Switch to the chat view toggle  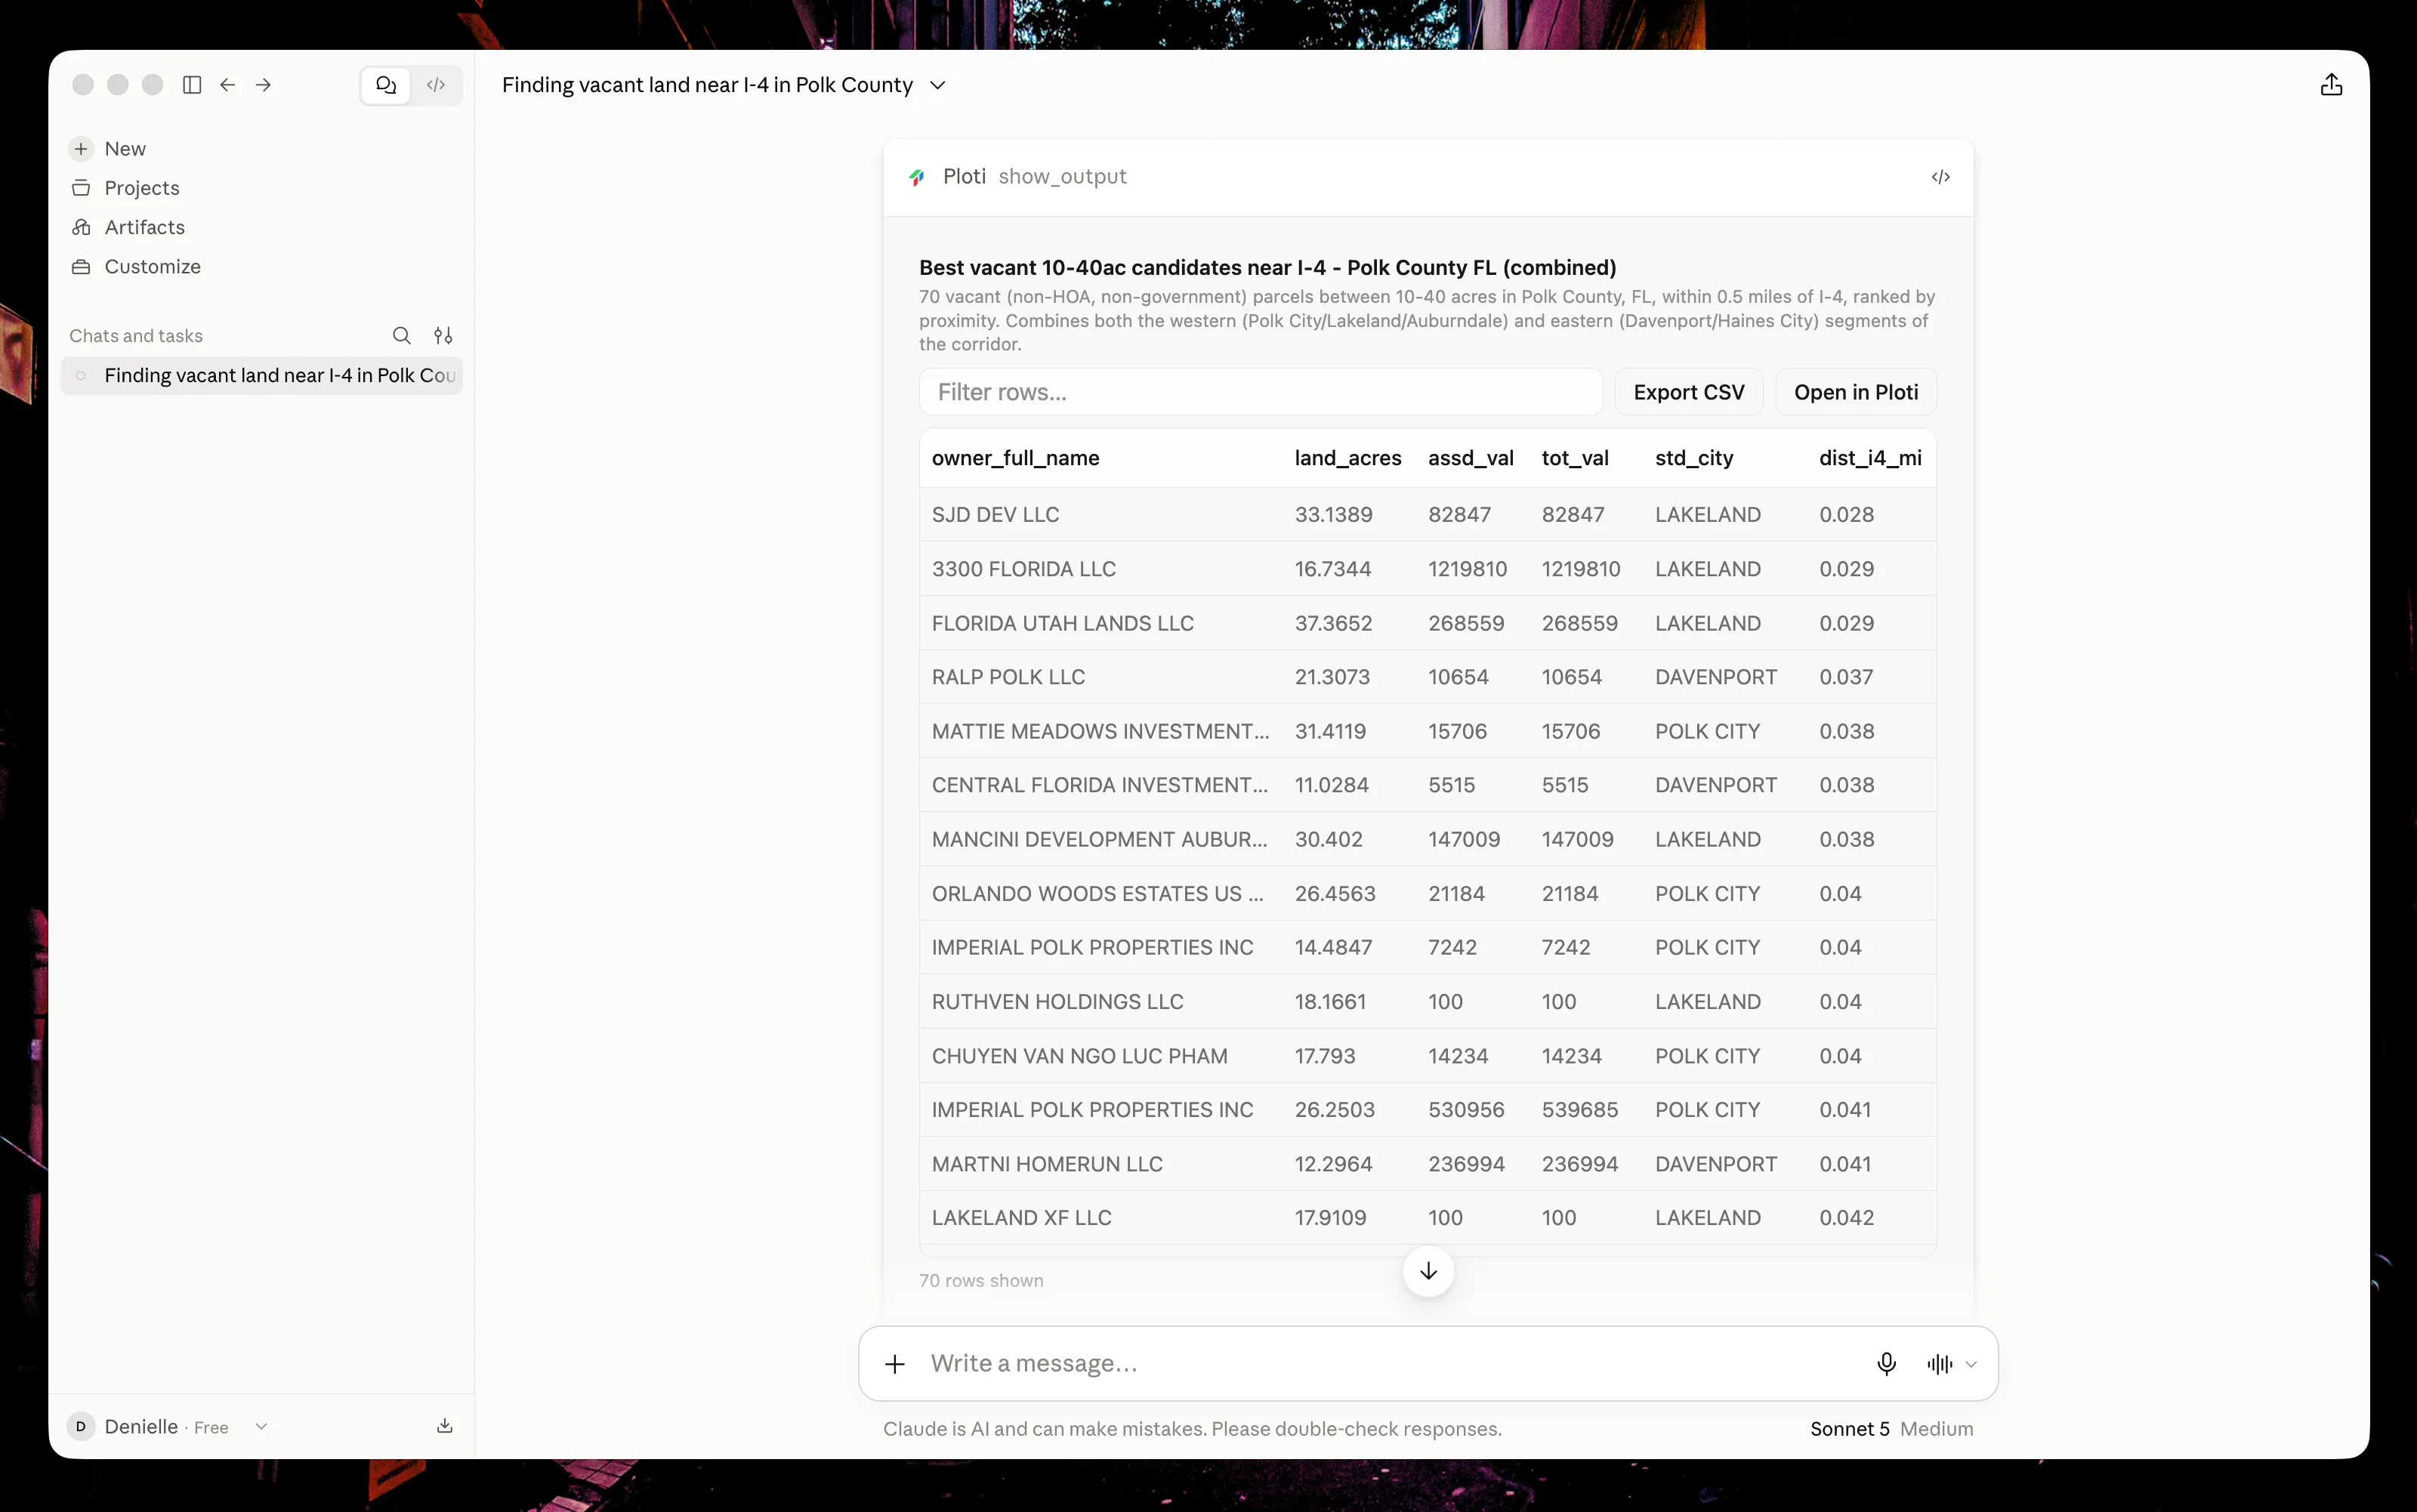(386, 85)
